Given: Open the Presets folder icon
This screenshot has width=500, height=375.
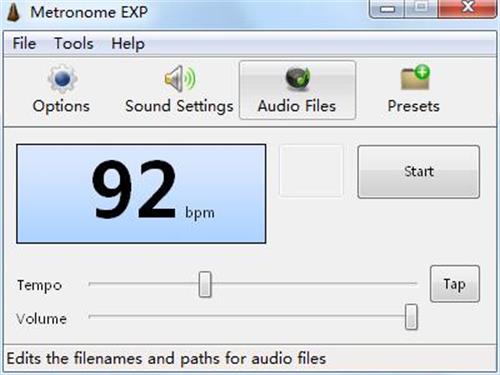Looking at the screenshot, I should coord(415,77).
